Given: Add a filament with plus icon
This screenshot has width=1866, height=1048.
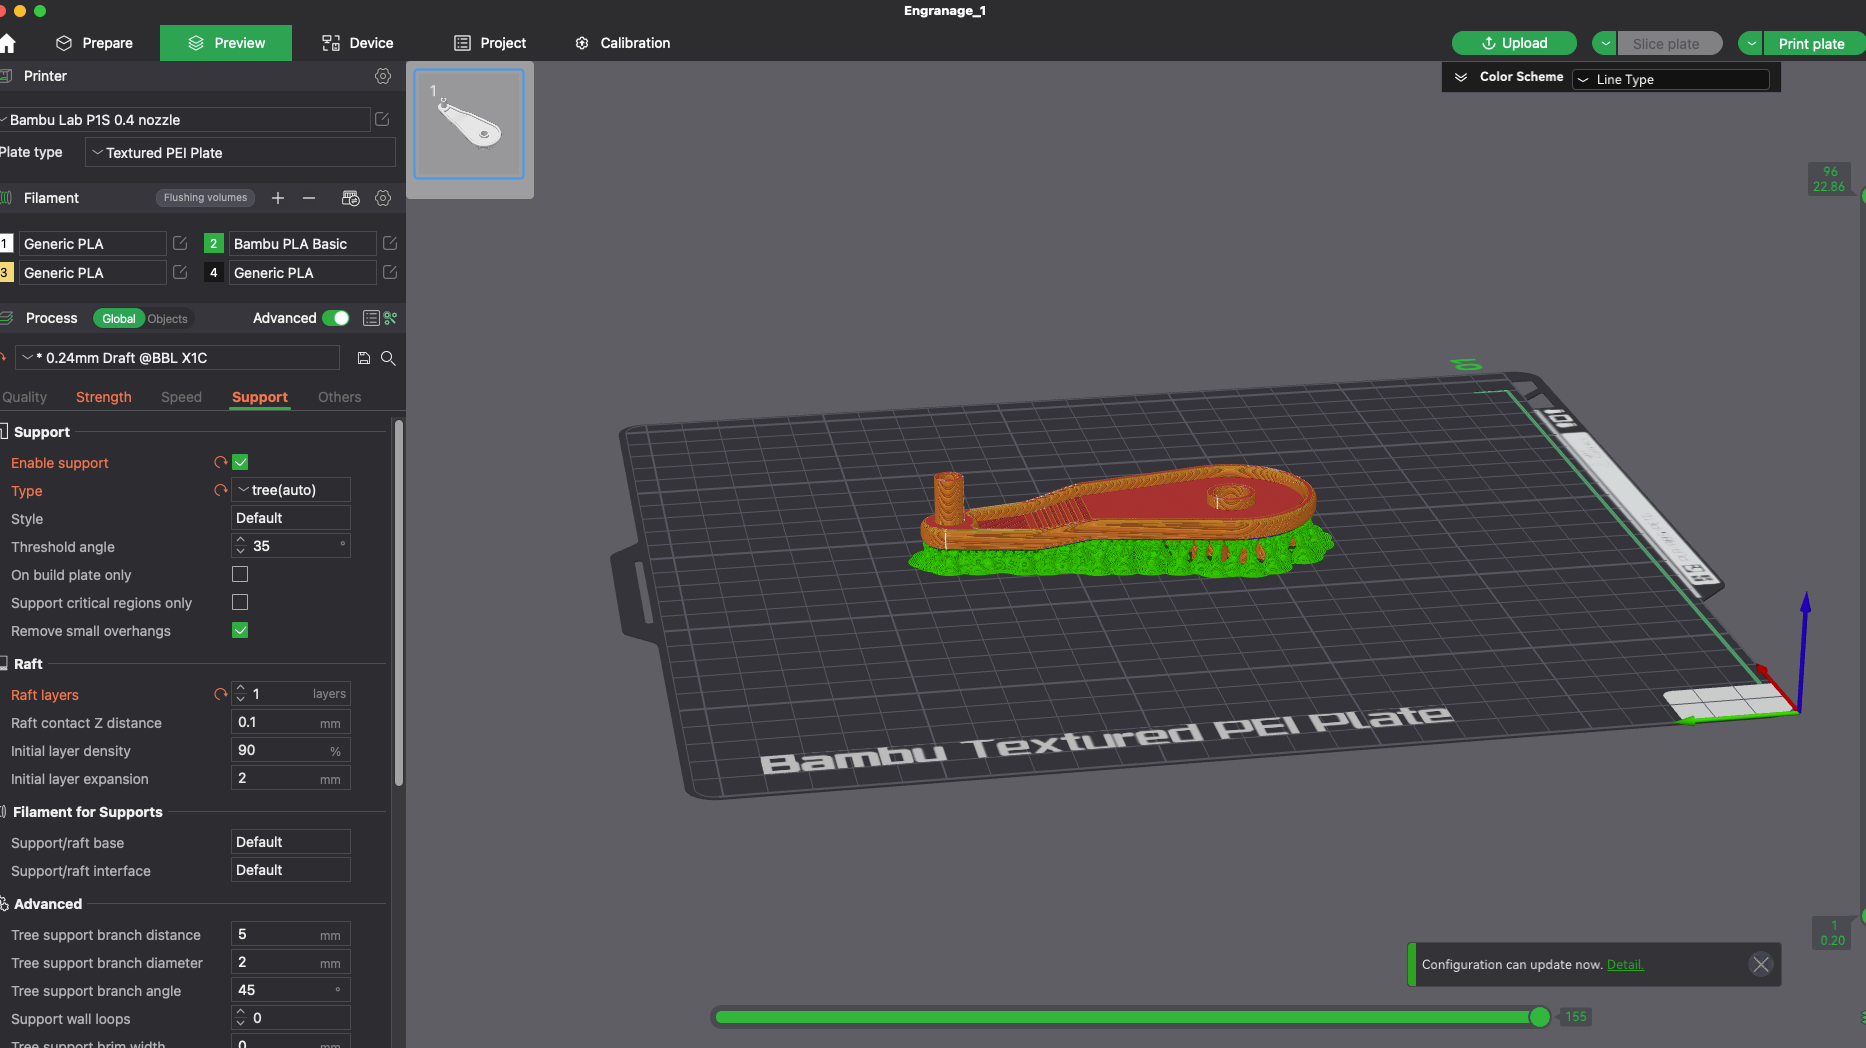Looking at the screenshot, I should [x=278, y=198].
